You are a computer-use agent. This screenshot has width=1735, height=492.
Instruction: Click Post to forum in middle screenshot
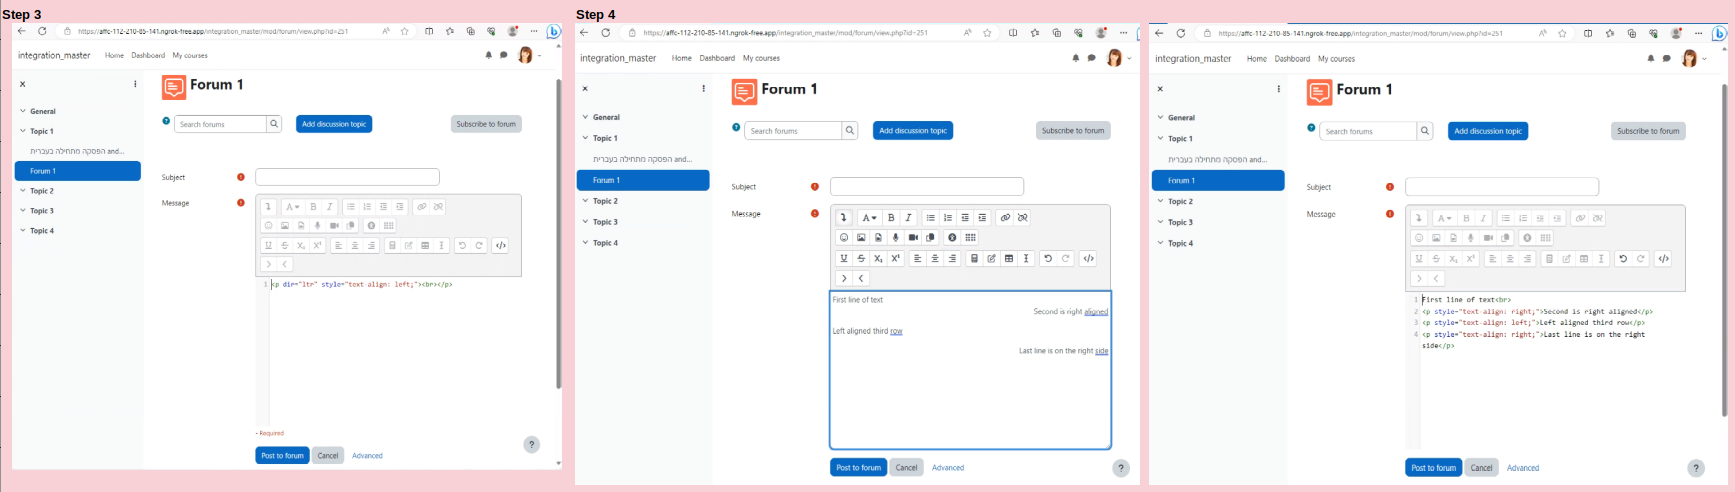pos(858,467)
